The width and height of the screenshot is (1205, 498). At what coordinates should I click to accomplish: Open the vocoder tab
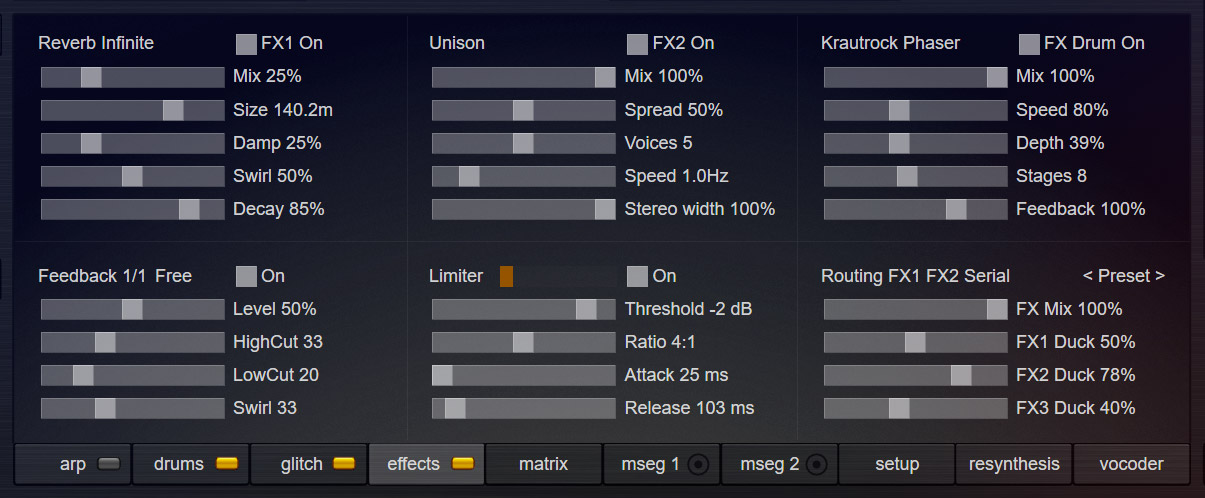tap(1131, 464)
